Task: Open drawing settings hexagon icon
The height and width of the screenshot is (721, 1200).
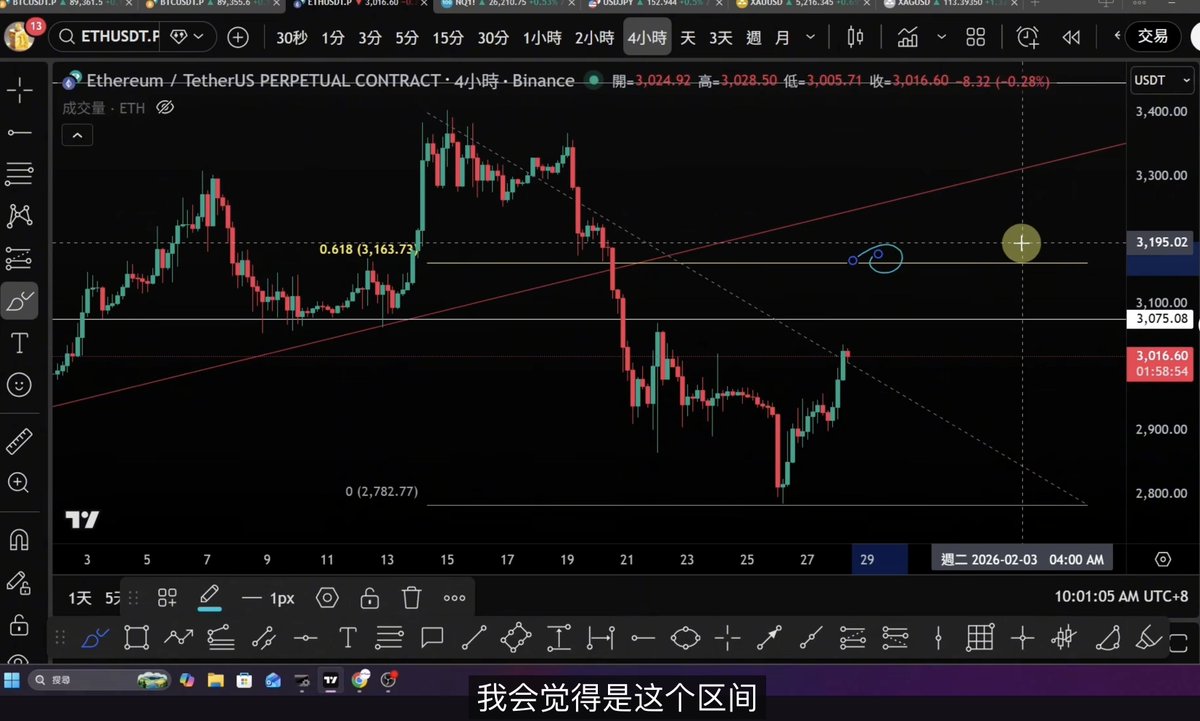Action: [x=327, y=598]
